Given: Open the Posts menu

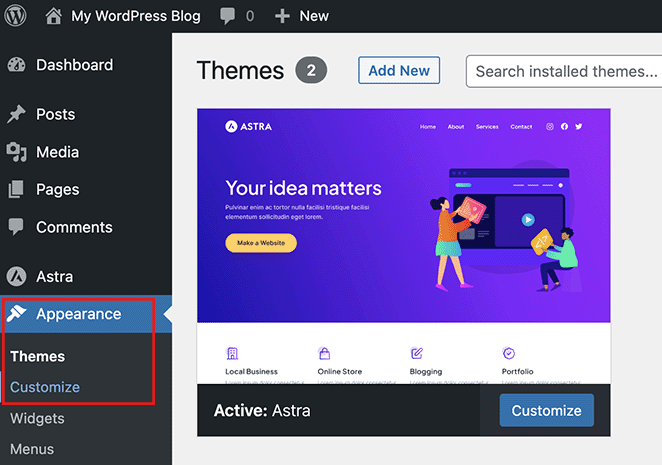Looking at the screenshot, I should click(x=55, y=114).
